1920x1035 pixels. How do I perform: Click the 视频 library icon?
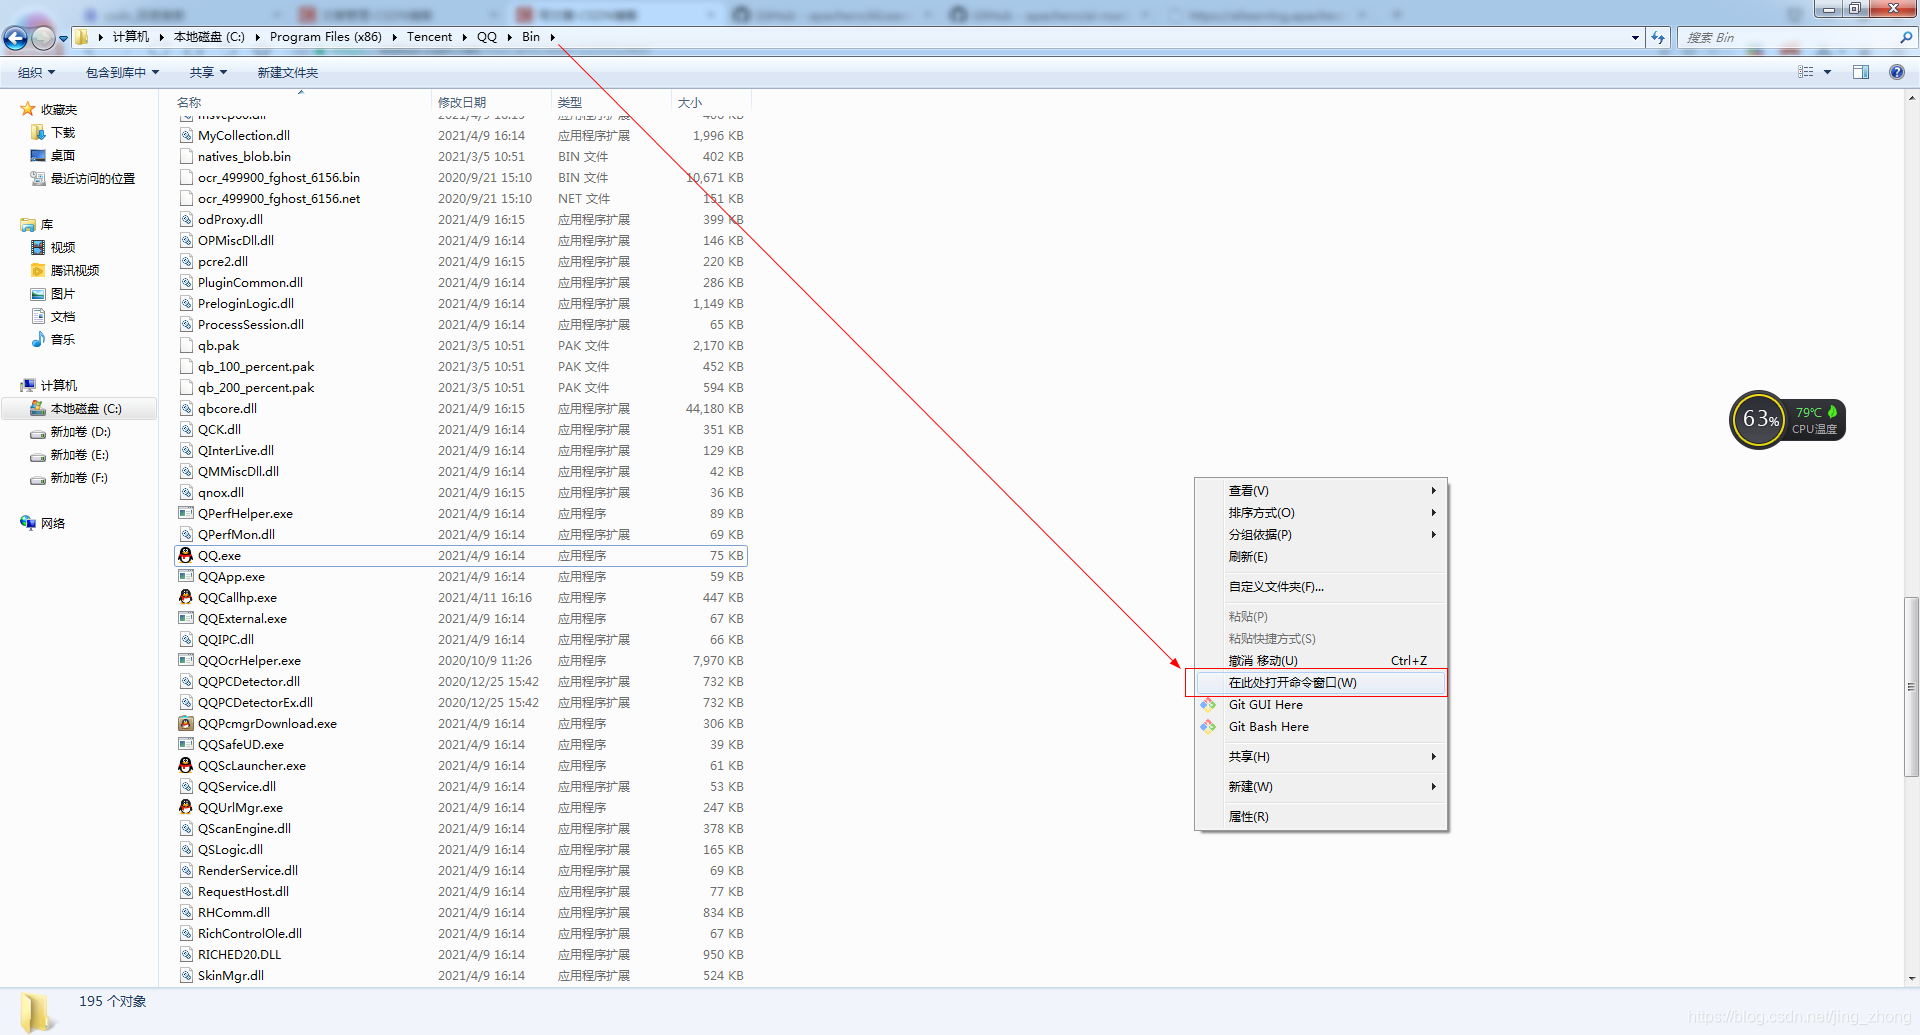tap(38, 247)
